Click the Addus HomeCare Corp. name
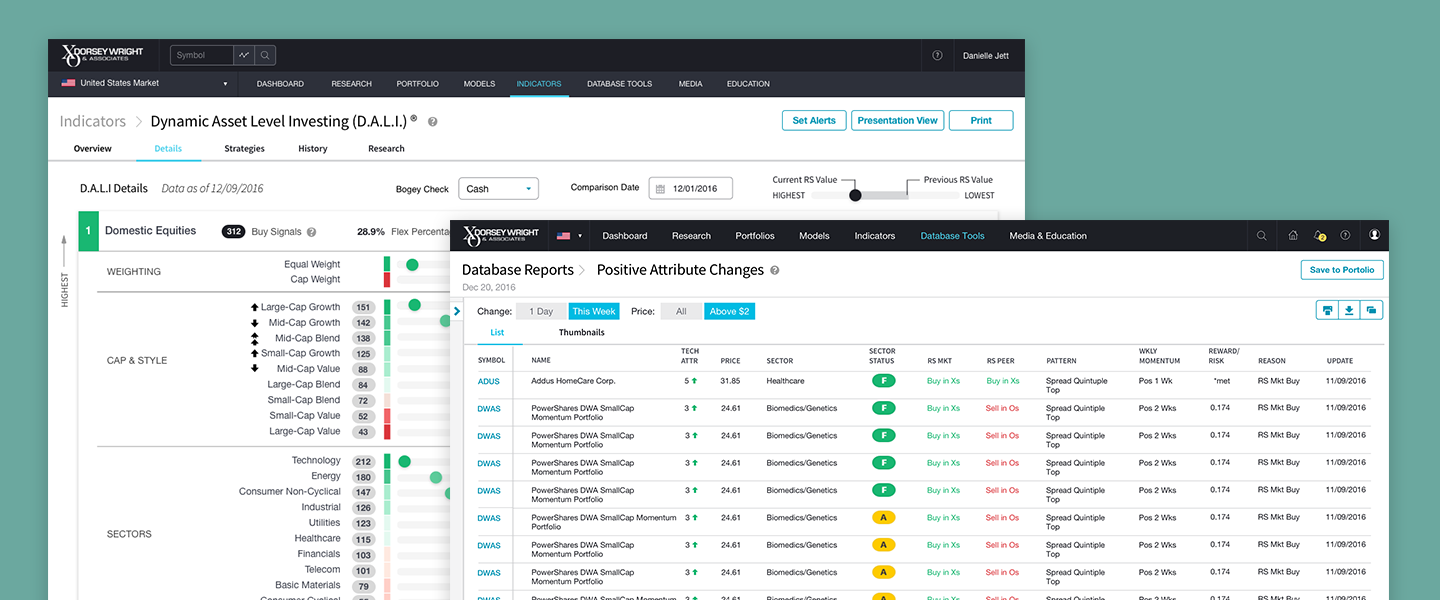Screen dimensions: 1440x600 pos(573,381)
